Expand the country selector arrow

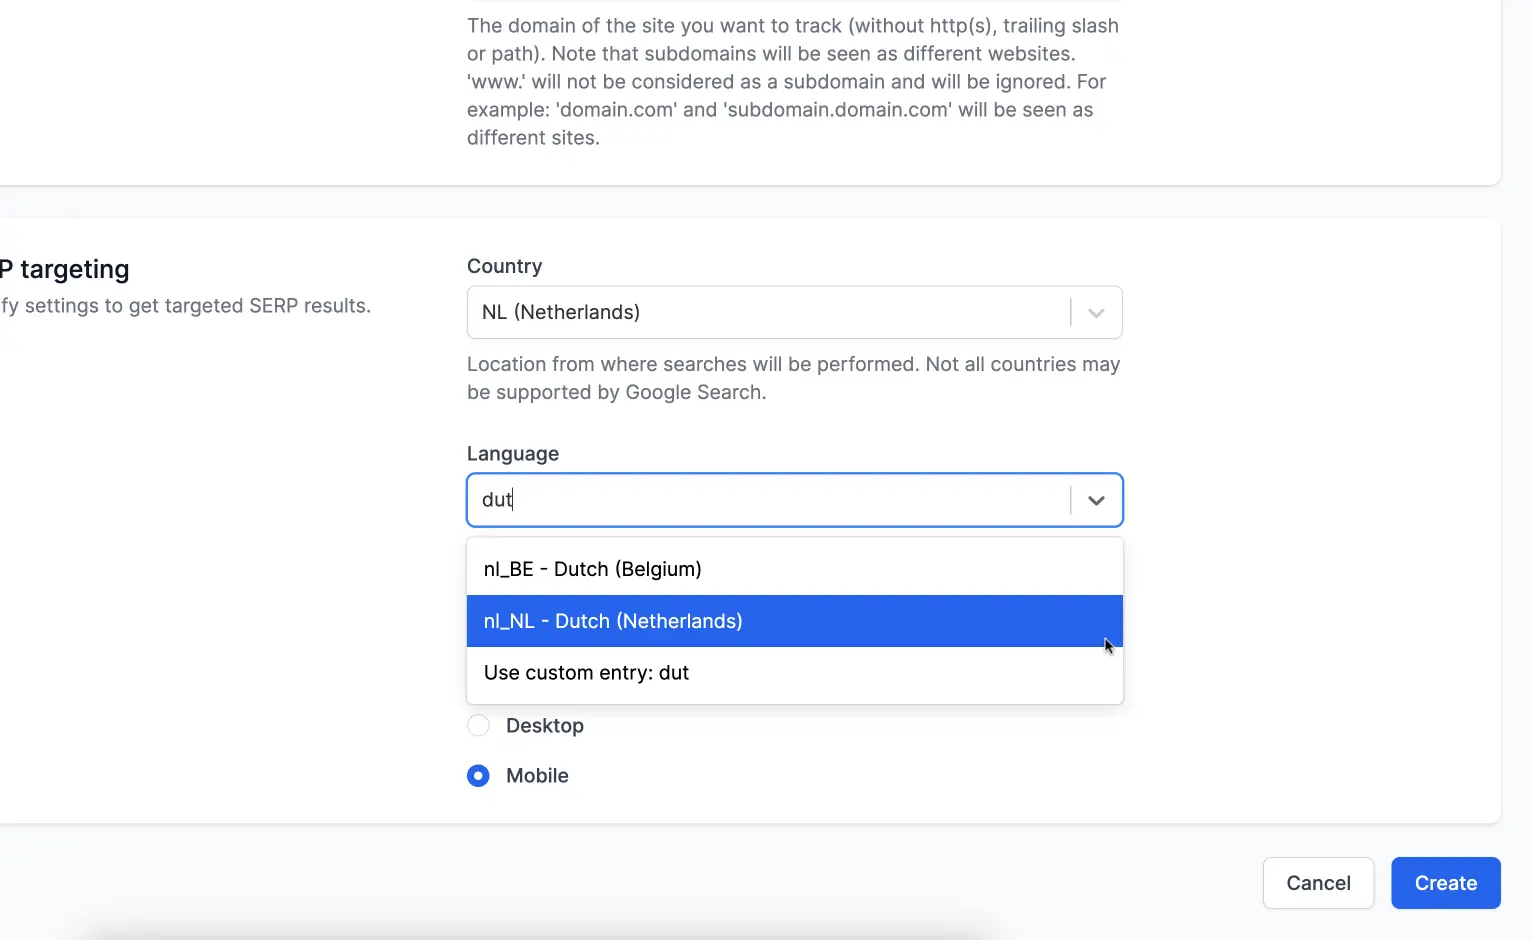coord(1095,312)
